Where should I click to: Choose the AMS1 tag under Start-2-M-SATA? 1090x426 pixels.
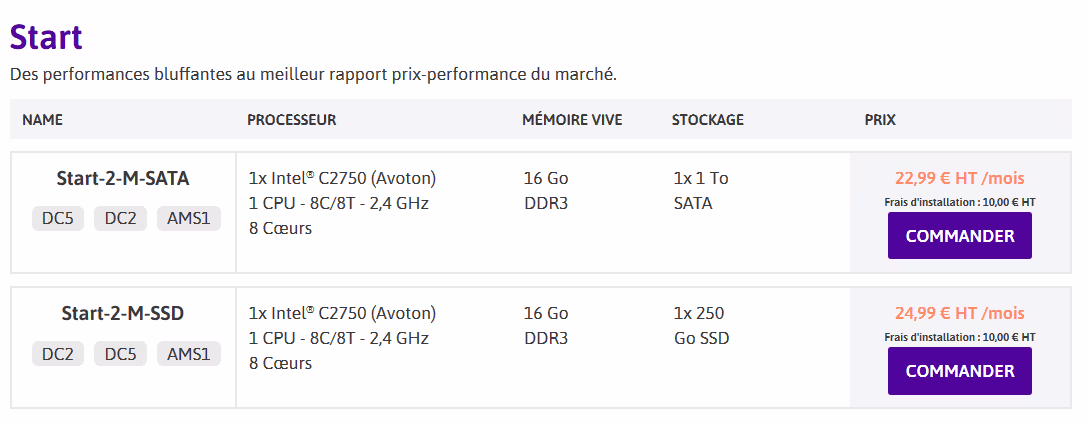[188, 217]
